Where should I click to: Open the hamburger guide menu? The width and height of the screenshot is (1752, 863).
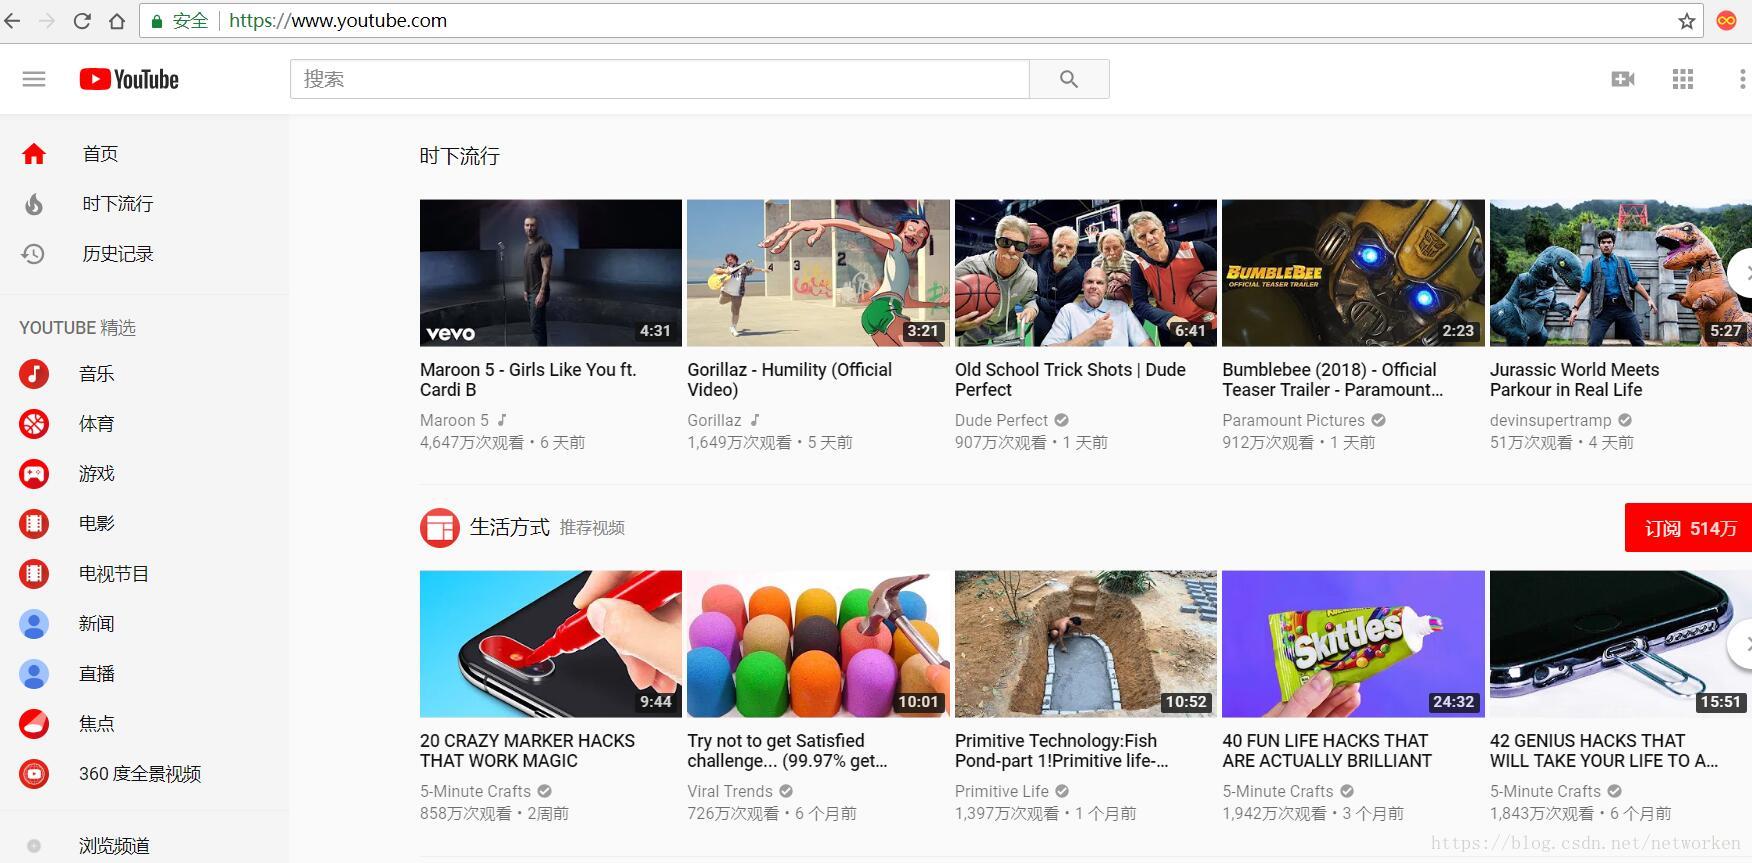point(34,79)
